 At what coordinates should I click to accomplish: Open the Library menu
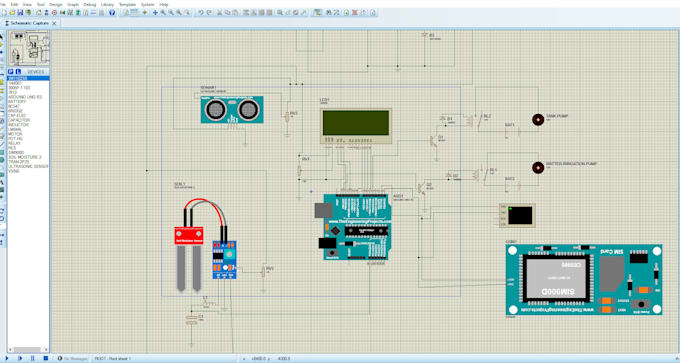click(107, 4)
